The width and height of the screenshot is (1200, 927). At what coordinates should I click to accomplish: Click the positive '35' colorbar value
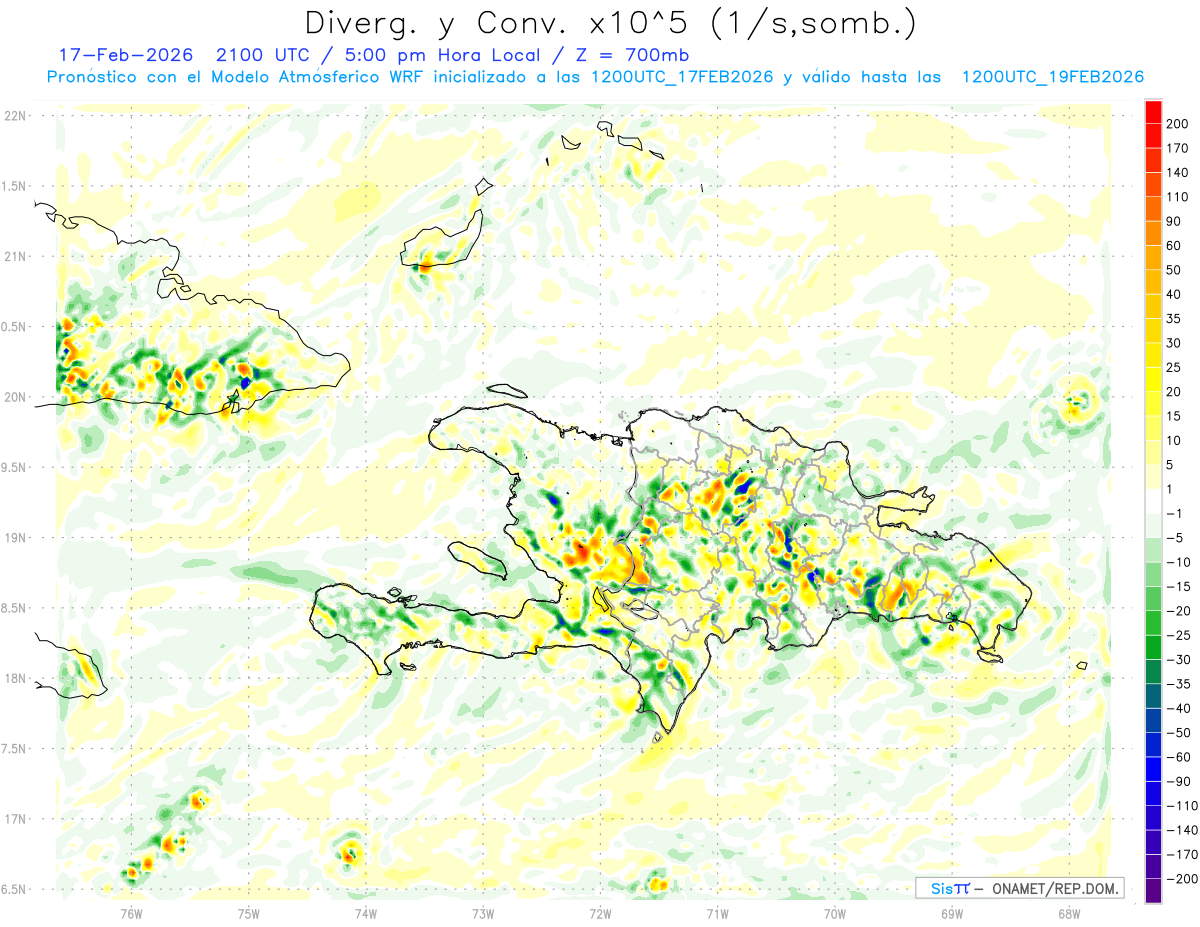coord(1174,319)
